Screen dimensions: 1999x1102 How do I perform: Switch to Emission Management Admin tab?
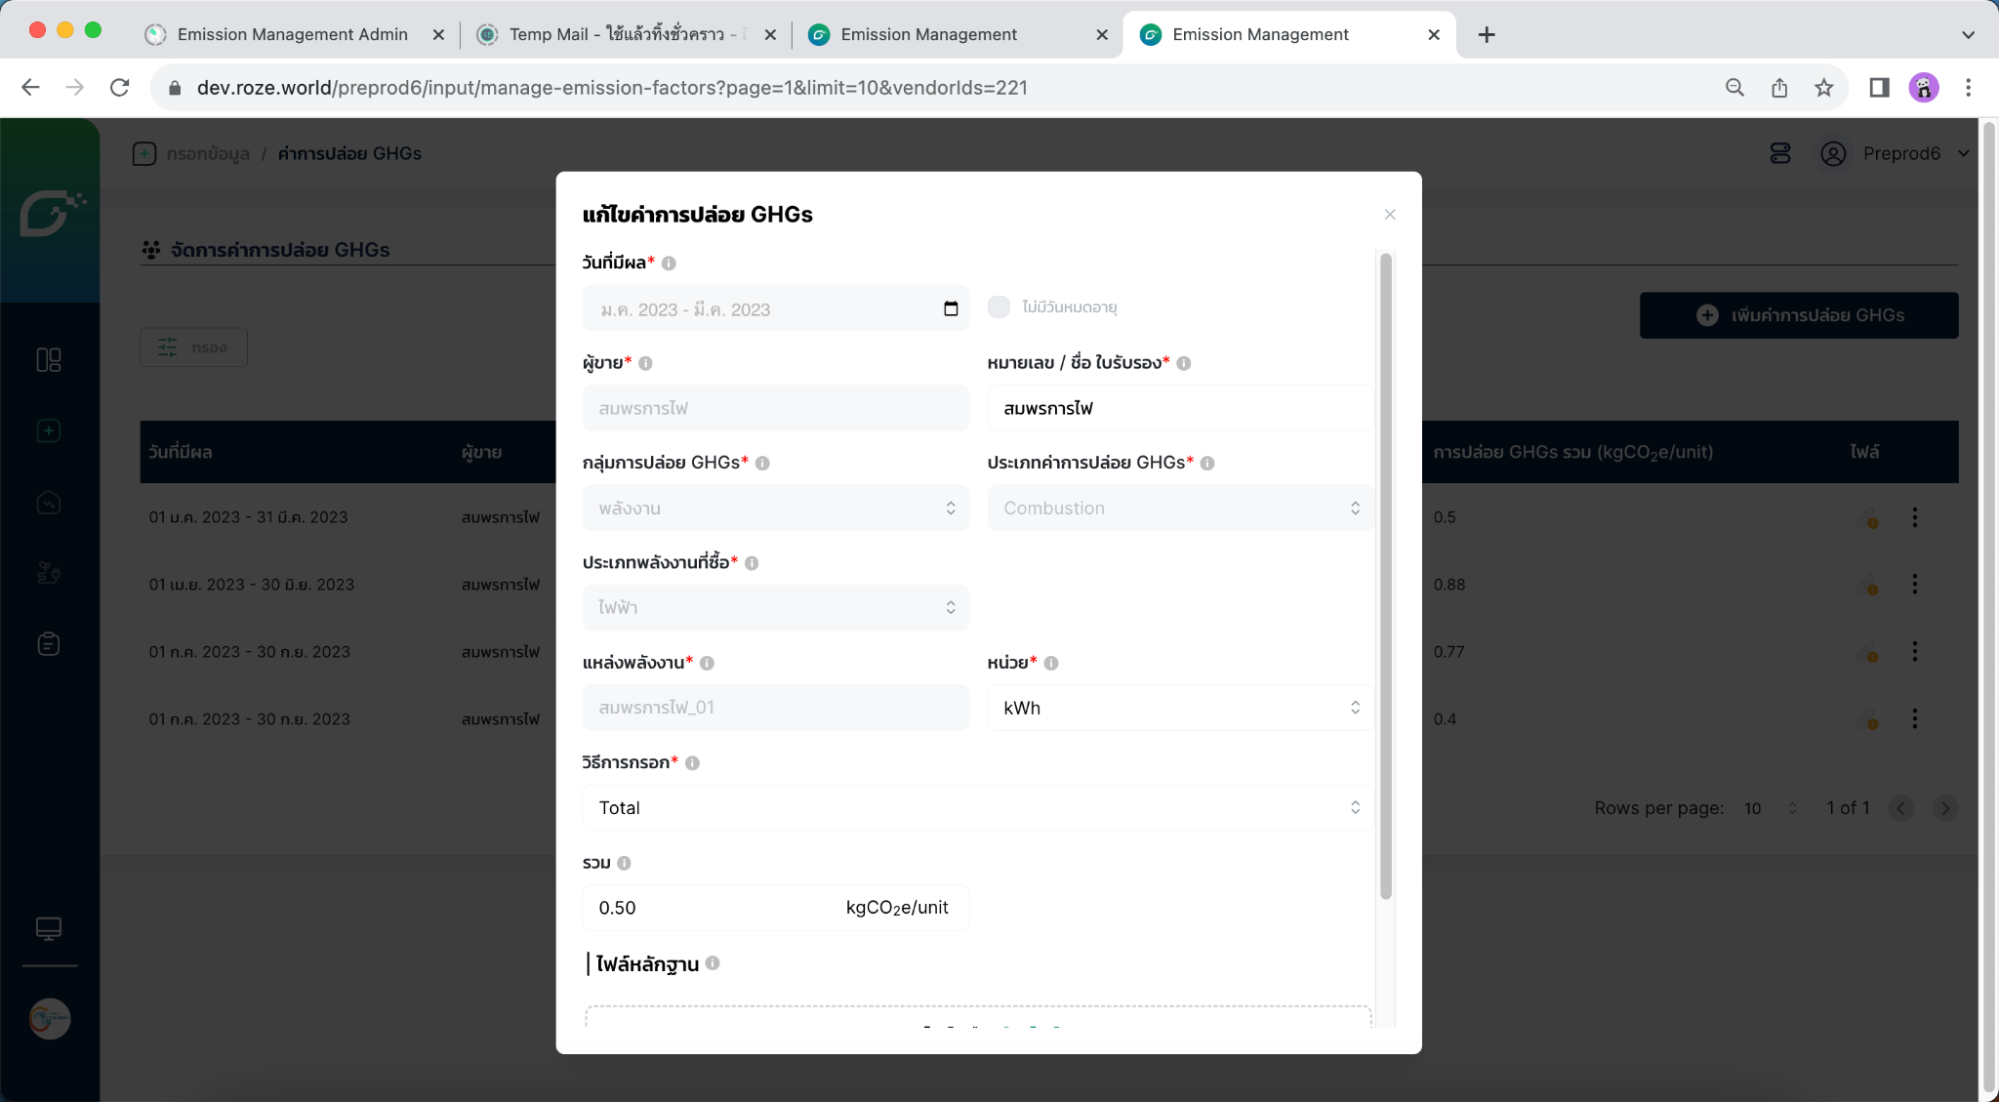pos(292,34)
